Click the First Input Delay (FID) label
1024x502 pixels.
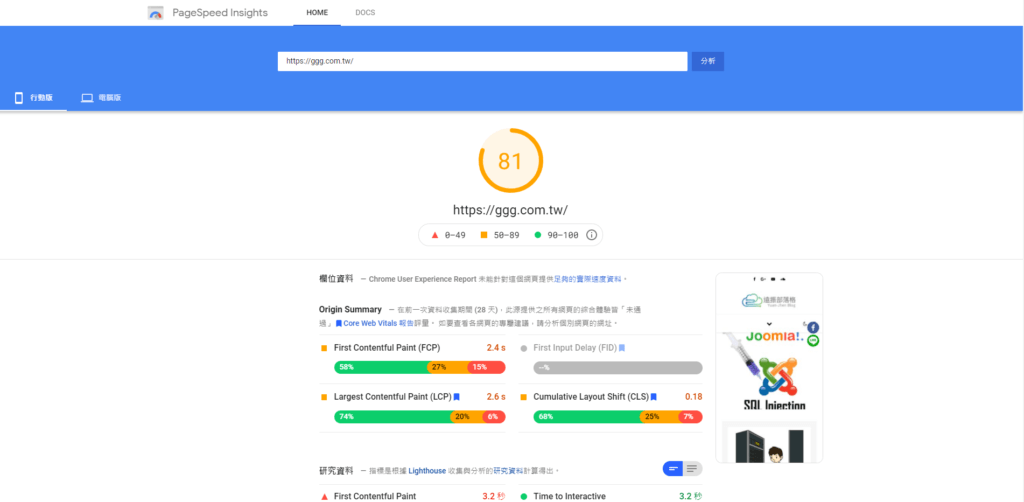[x=575, y=348]
